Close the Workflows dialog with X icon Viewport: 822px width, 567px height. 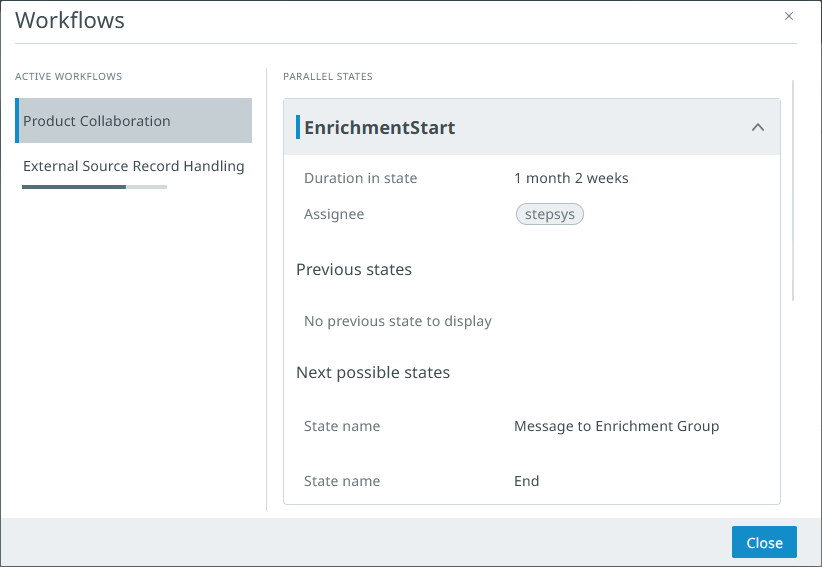789,16
